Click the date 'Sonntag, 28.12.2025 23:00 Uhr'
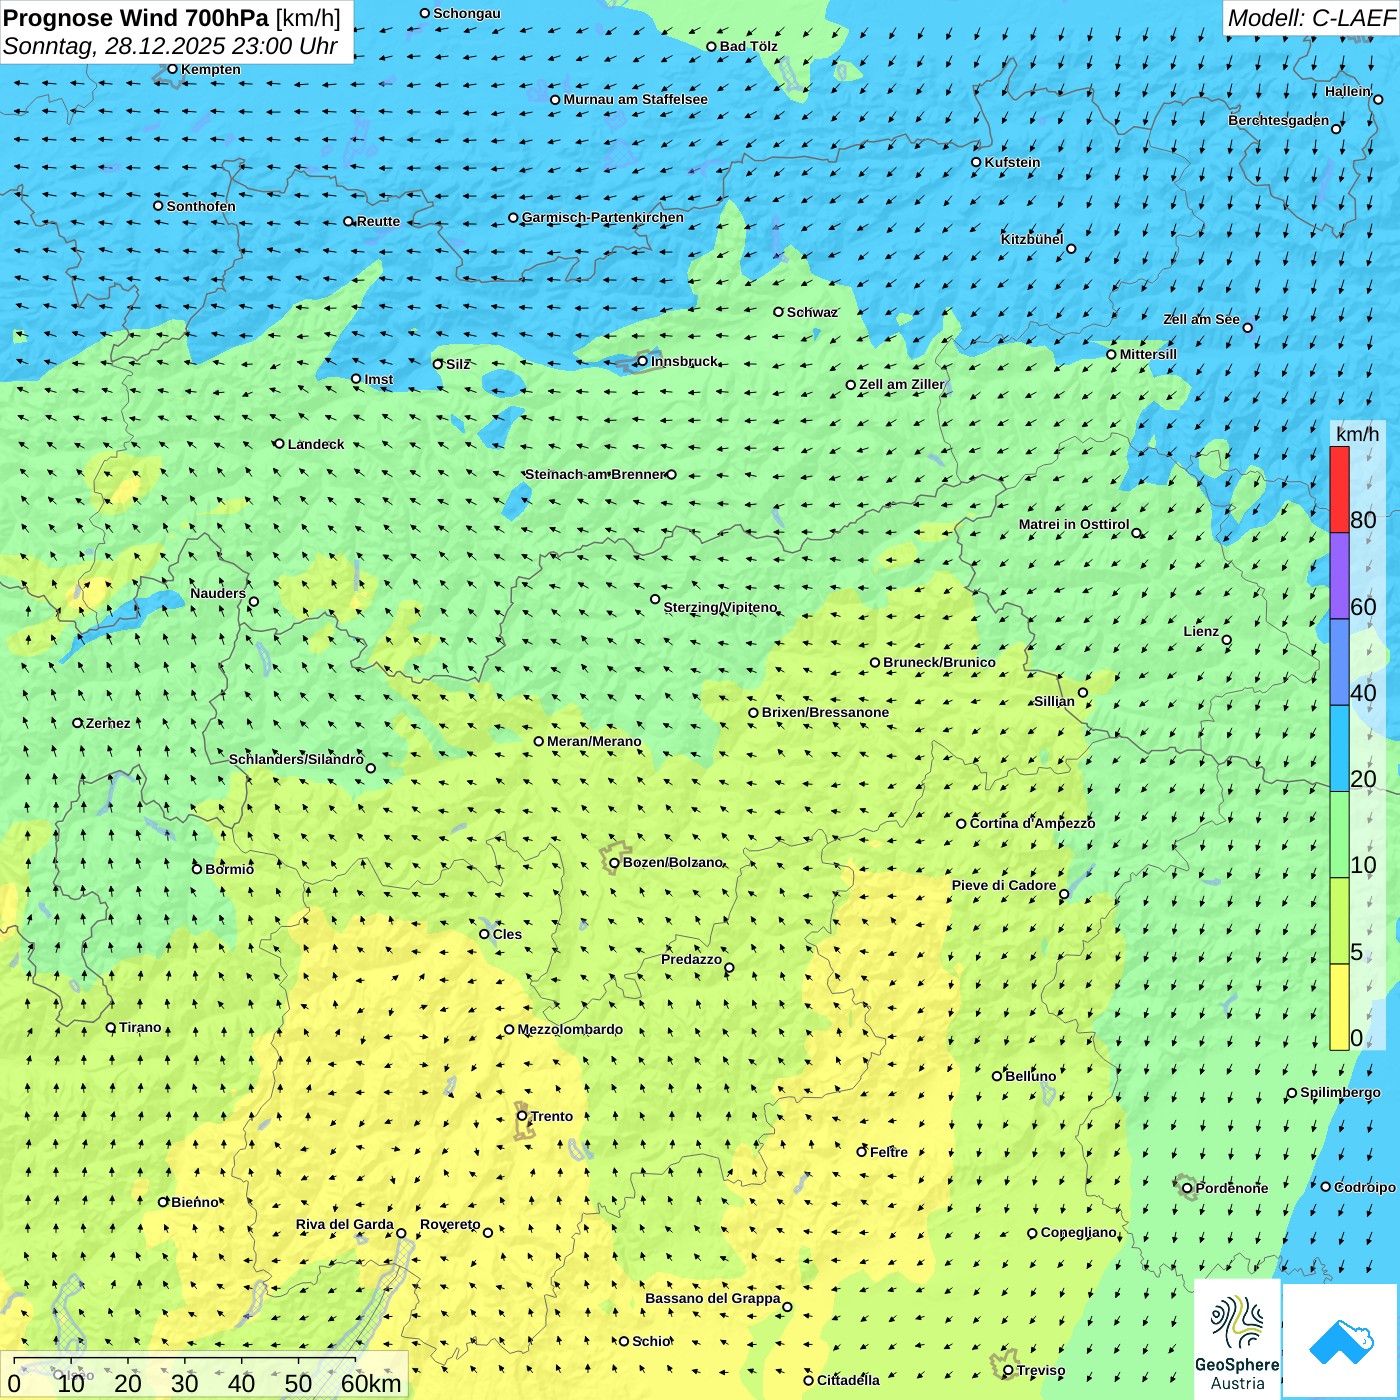Screen dimensions: 1400x1400 click(170, 46)
